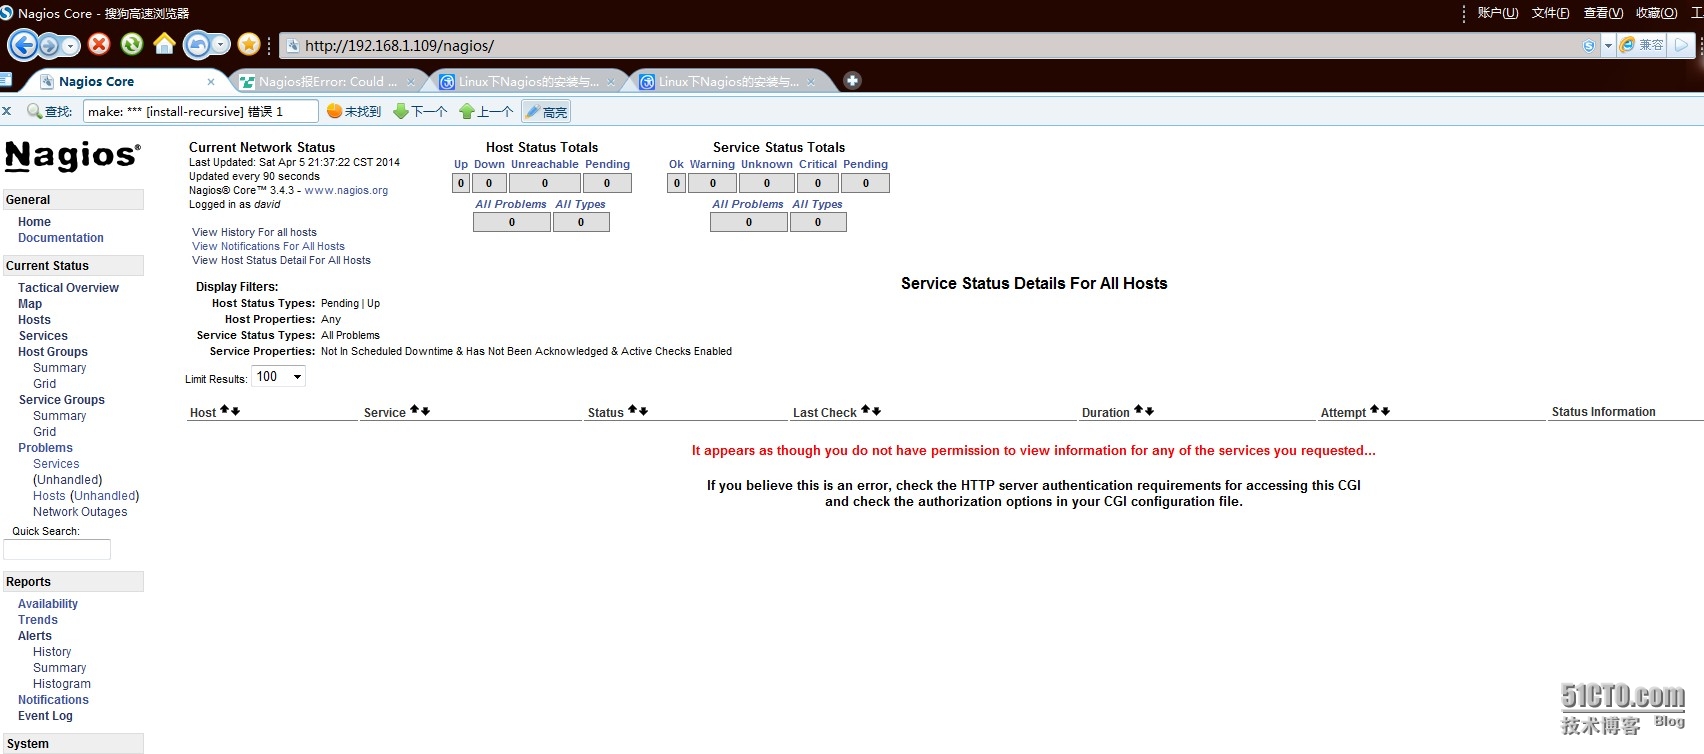
Task: Click the Go arrow button beside 兼容
Action: coord(1682,45)
